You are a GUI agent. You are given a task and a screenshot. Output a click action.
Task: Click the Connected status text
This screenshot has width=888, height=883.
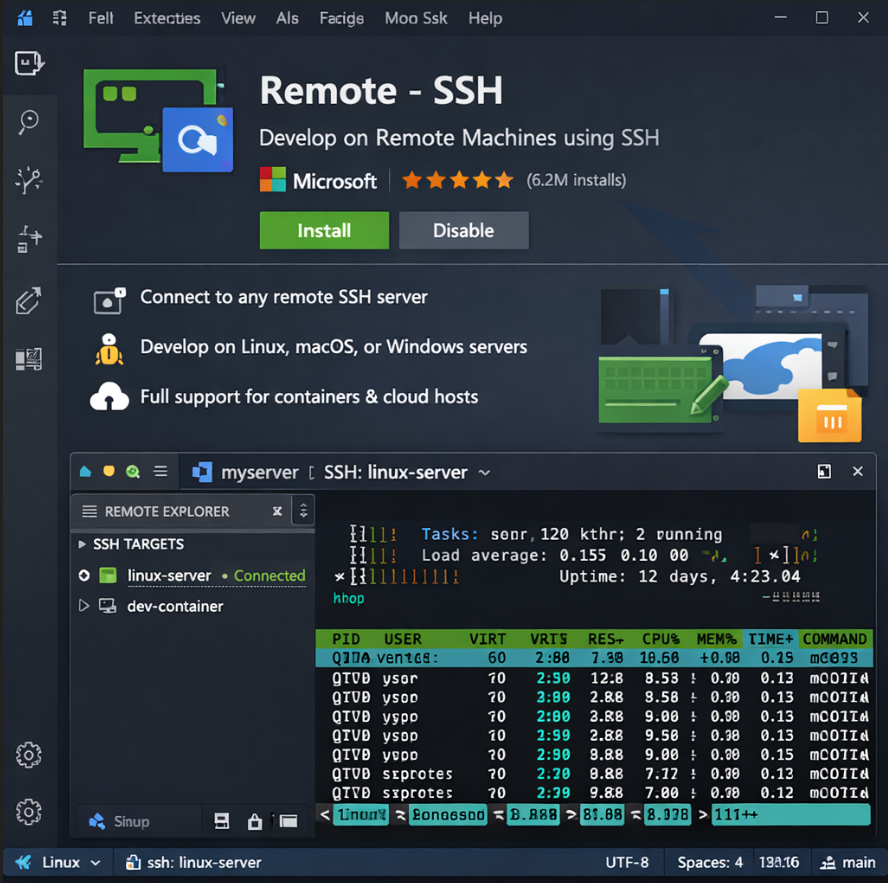click(270, 575)
